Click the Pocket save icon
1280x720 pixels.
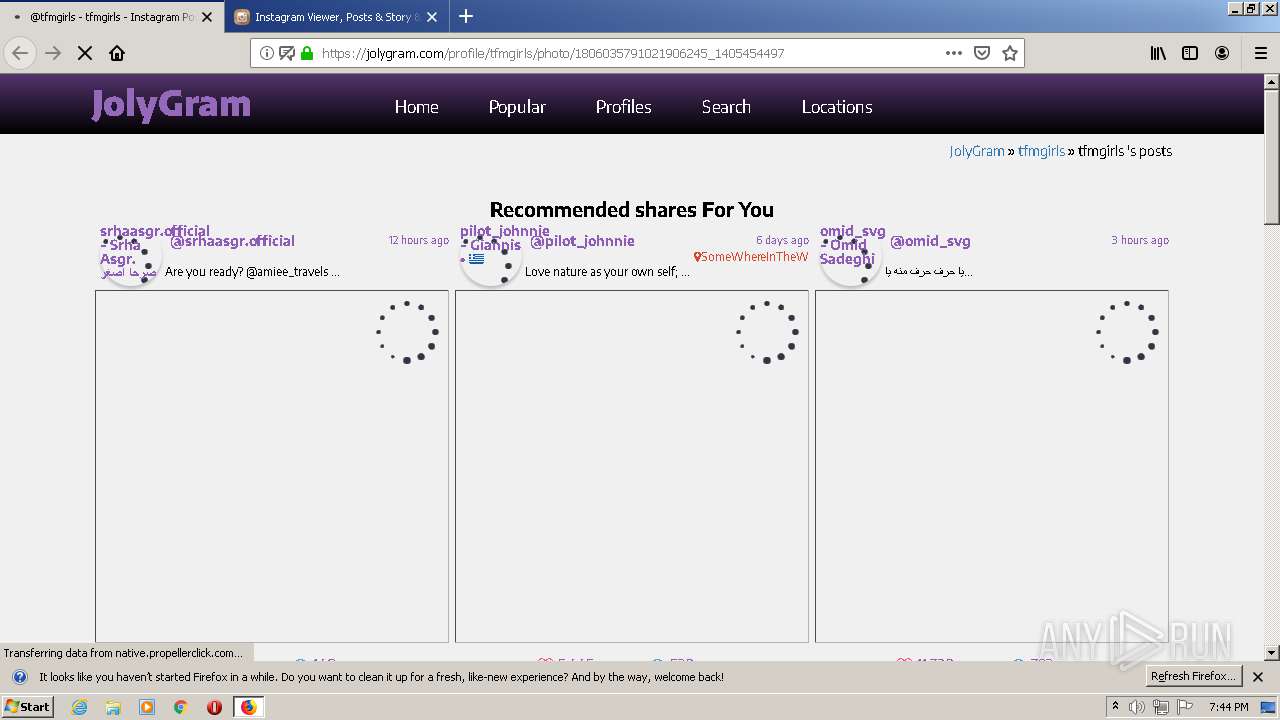(982, 53)
